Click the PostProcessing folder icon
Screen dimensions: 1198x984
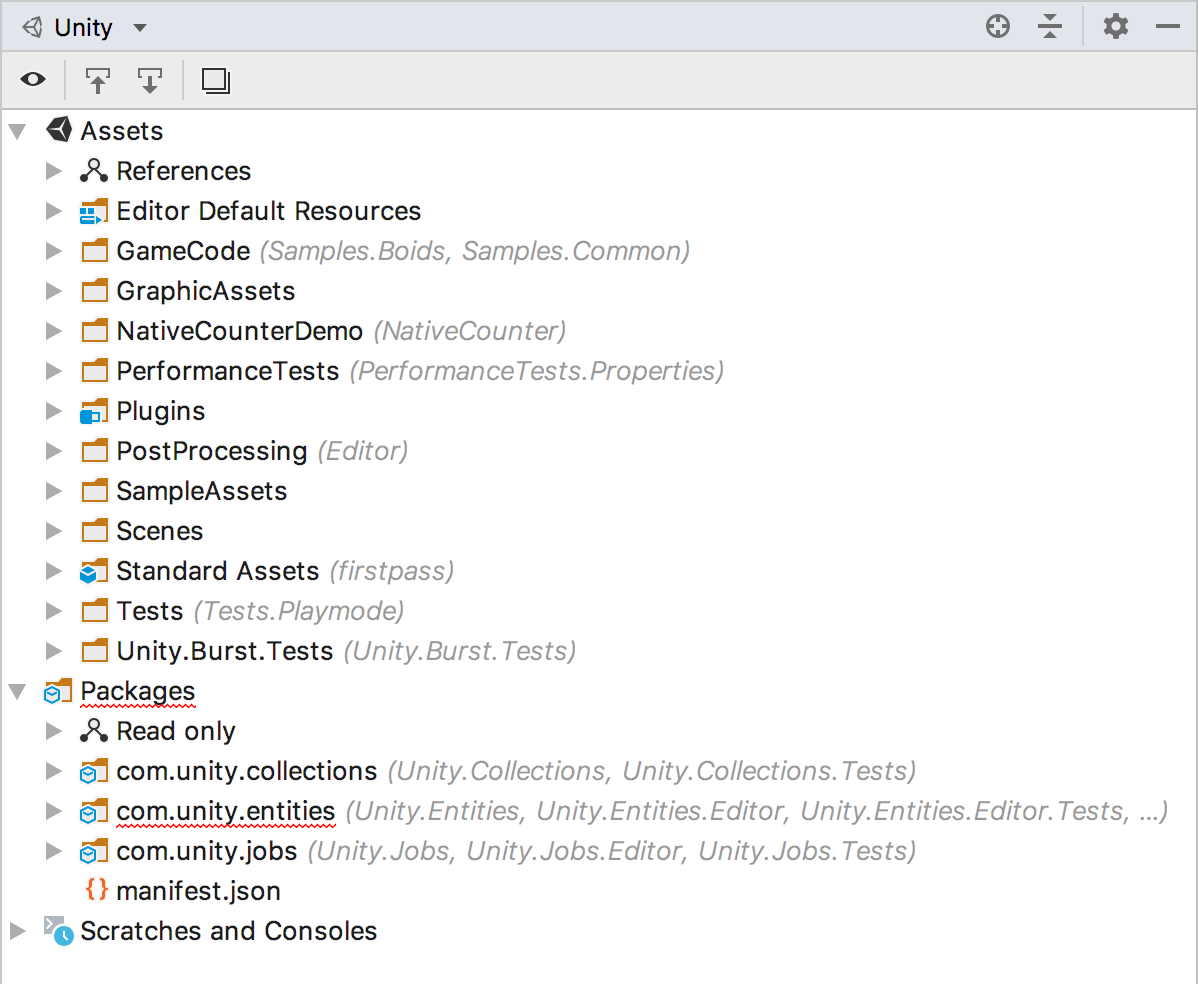94,451
